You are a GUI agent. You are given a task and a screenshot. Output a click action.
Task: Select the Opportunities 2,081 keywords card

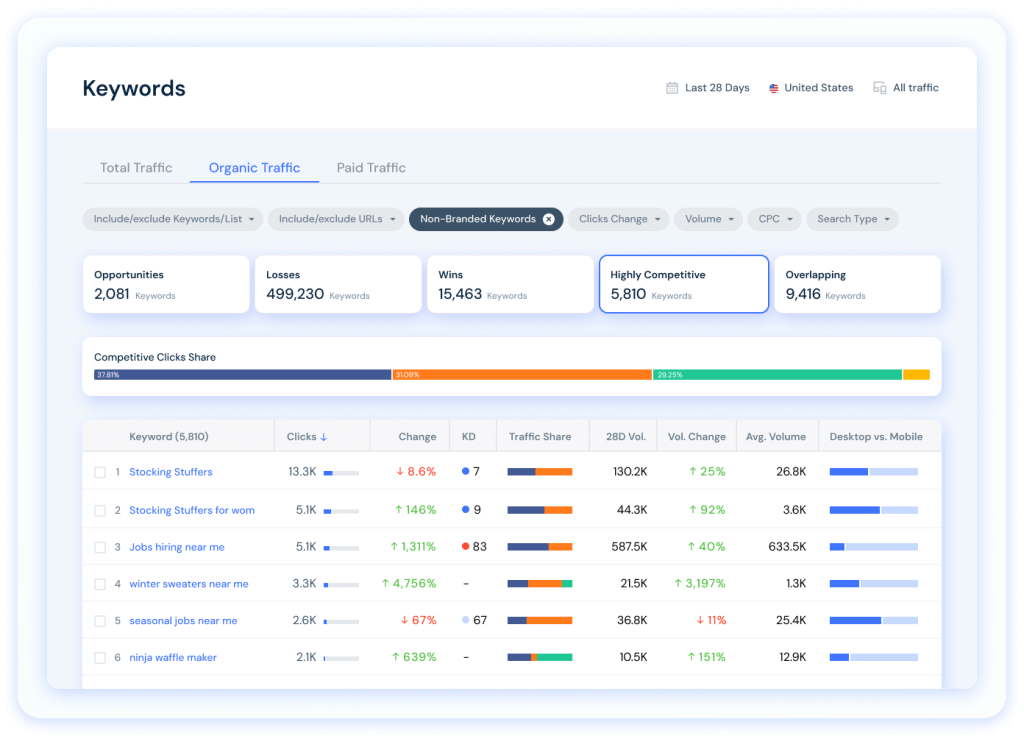click(166, 284)
